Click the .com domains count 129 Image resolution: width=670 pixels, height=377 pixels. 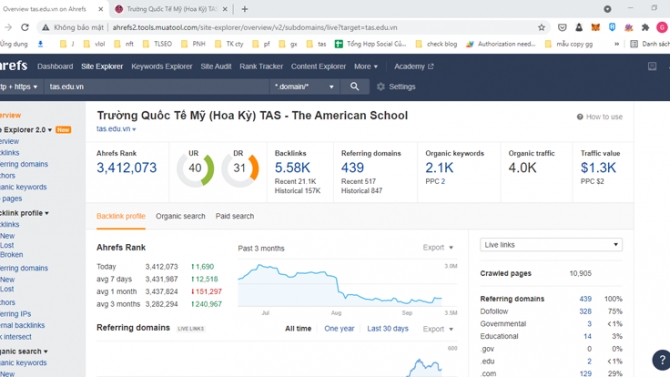(x=585, y=374)
